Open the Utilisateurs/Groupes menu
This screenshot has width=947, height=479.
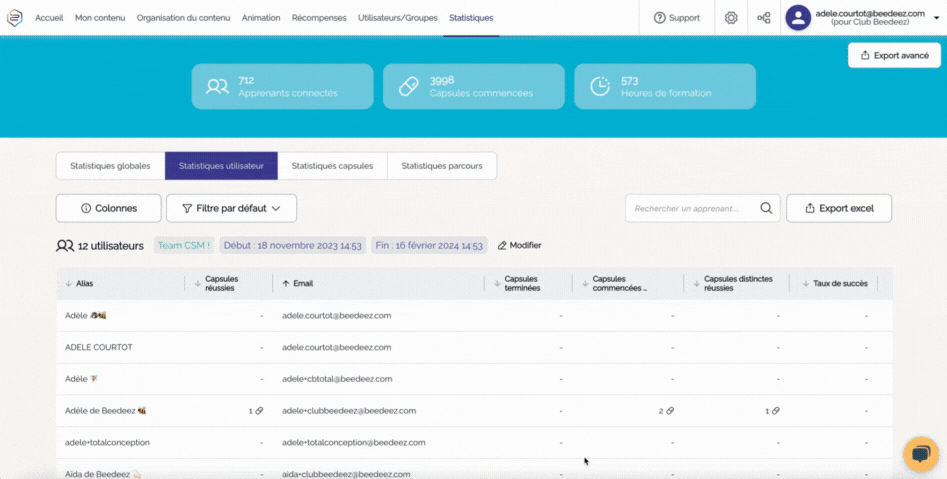(x=397, y=18)
